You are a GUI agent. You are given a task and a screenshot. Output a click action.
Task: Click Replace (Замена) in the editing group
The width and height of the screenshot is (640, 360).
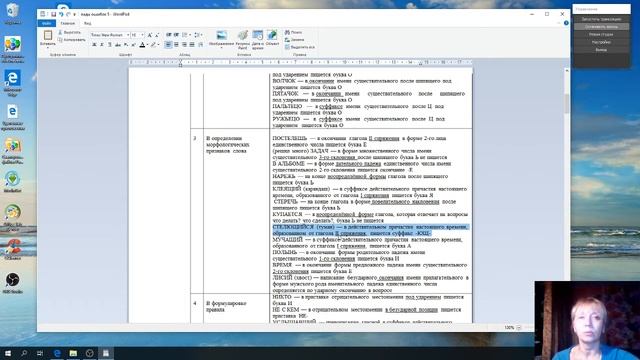(295, 40)
